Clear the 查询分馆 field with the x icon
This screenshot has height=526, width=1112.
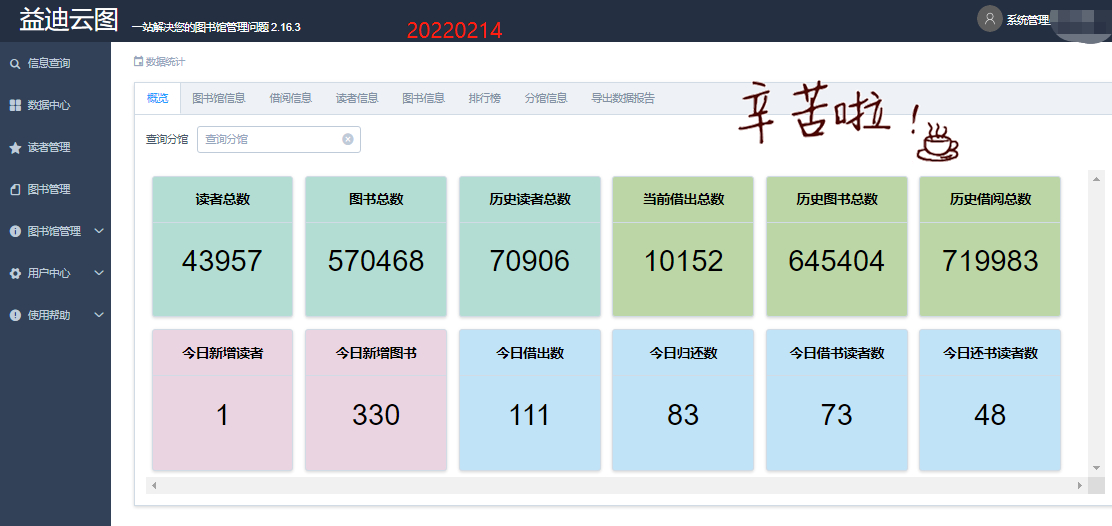[x=348, y=140]
